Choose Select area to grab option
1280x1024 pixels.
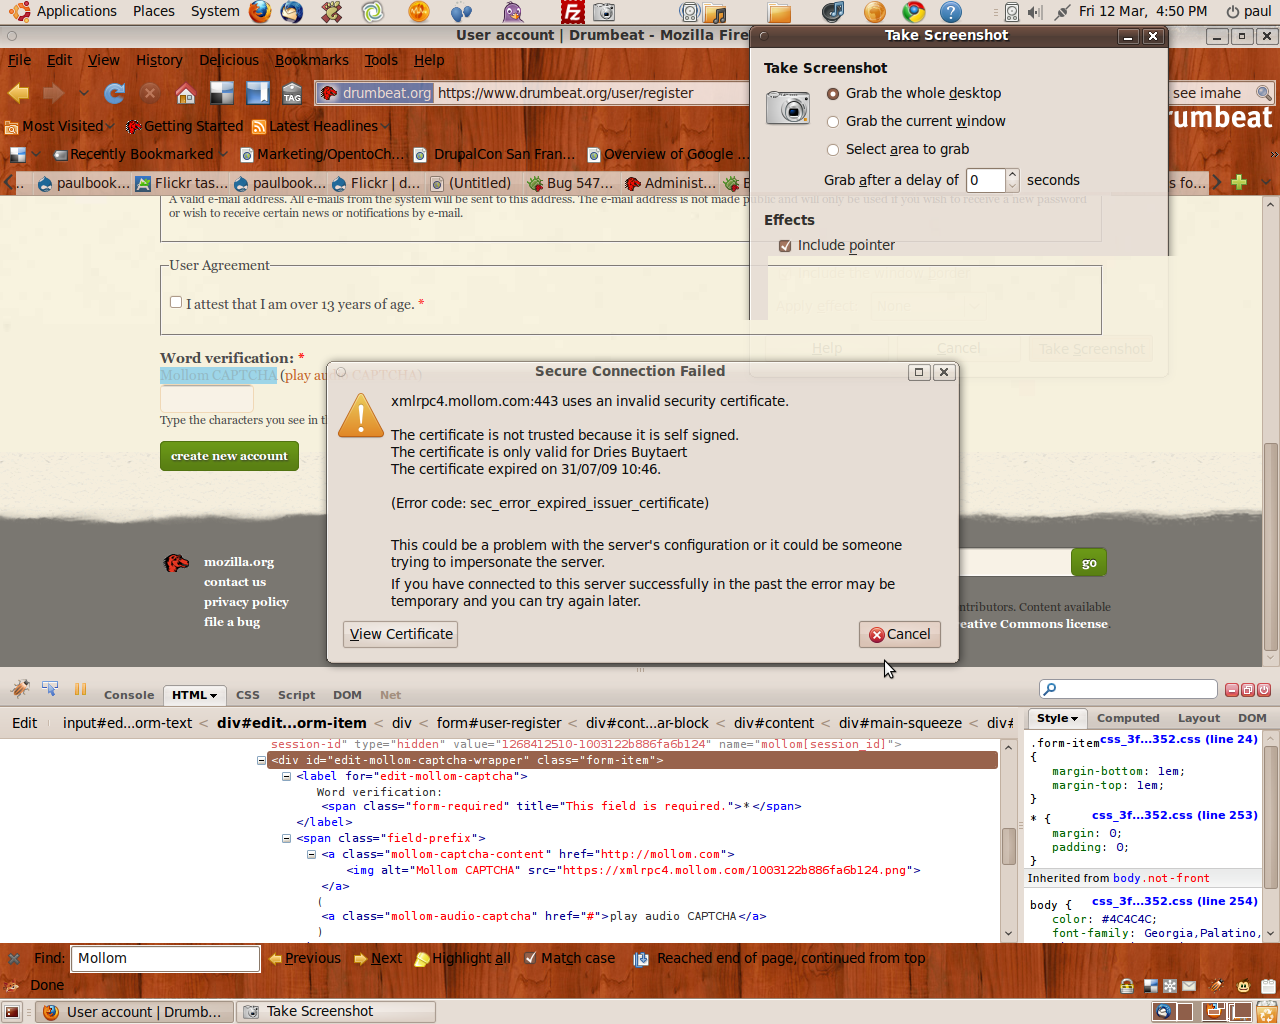897,149
